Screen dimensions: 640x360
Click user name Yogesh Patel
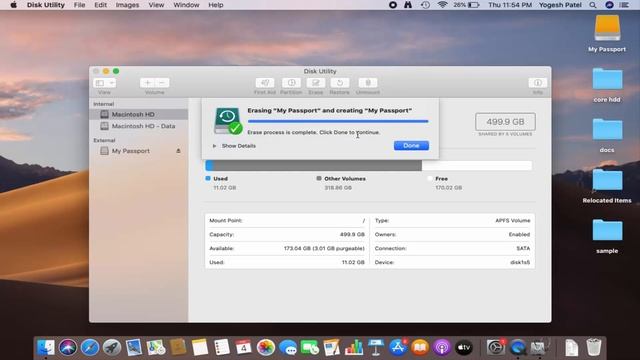[x=560, y=5]
